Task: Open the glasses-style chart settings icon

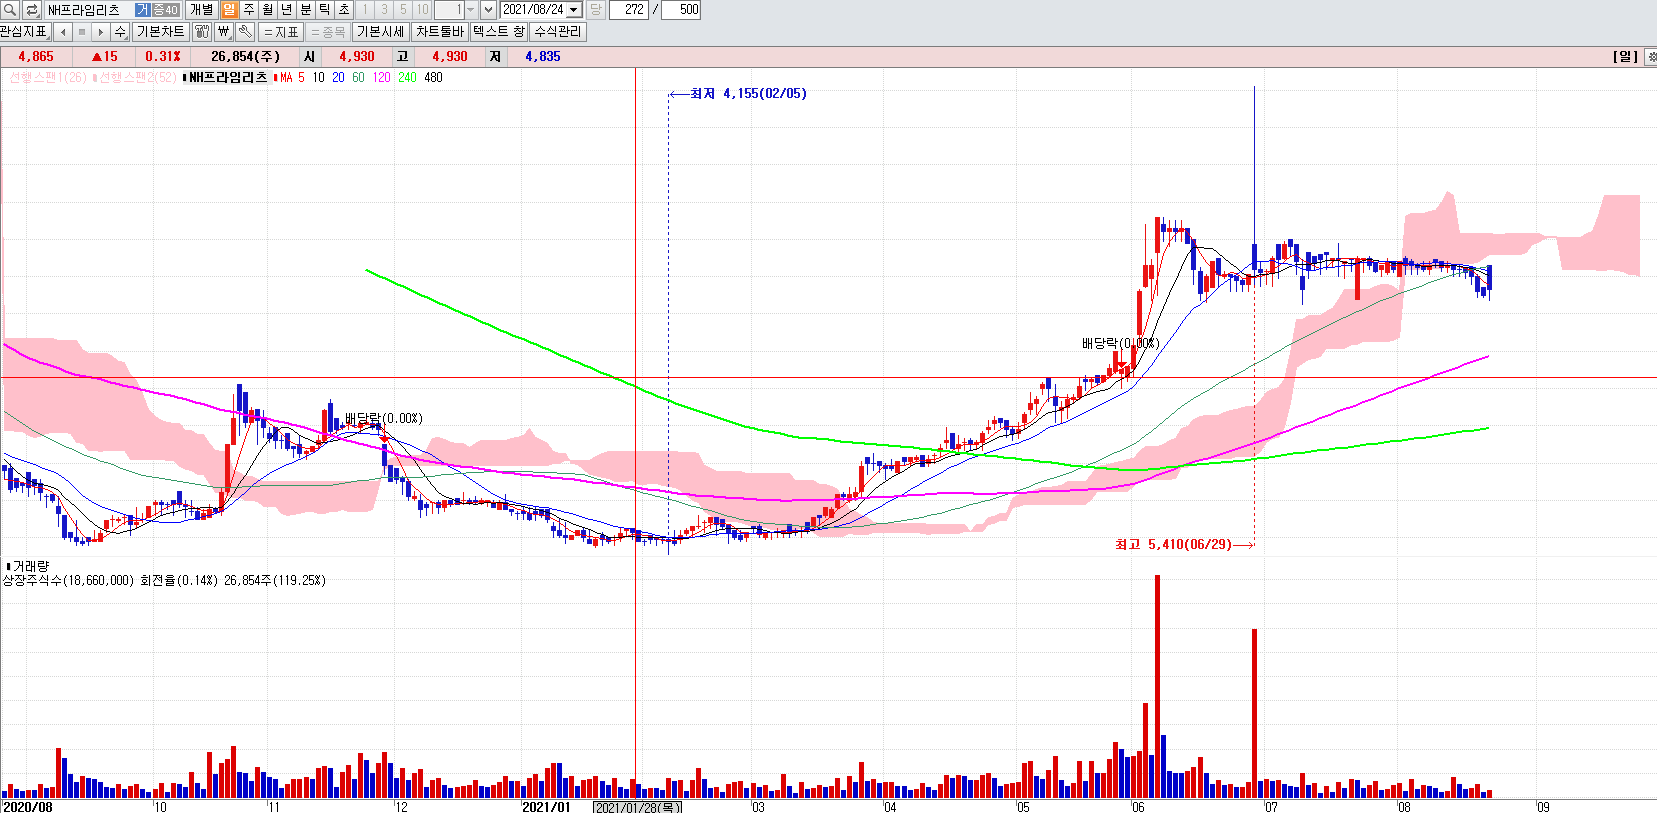Action: click(x=202, y=32)
